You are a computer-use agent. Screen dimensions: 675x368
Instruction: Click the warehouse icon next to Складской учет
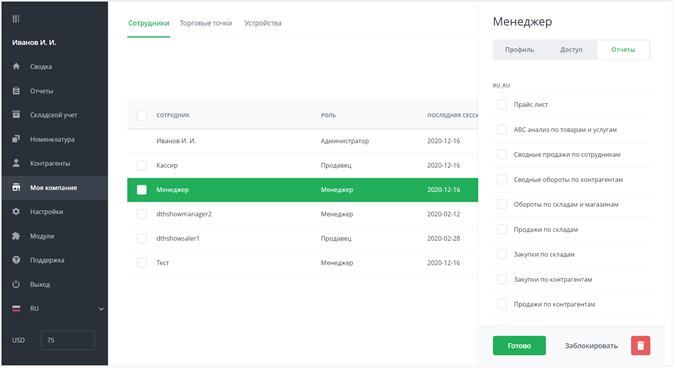16,114
